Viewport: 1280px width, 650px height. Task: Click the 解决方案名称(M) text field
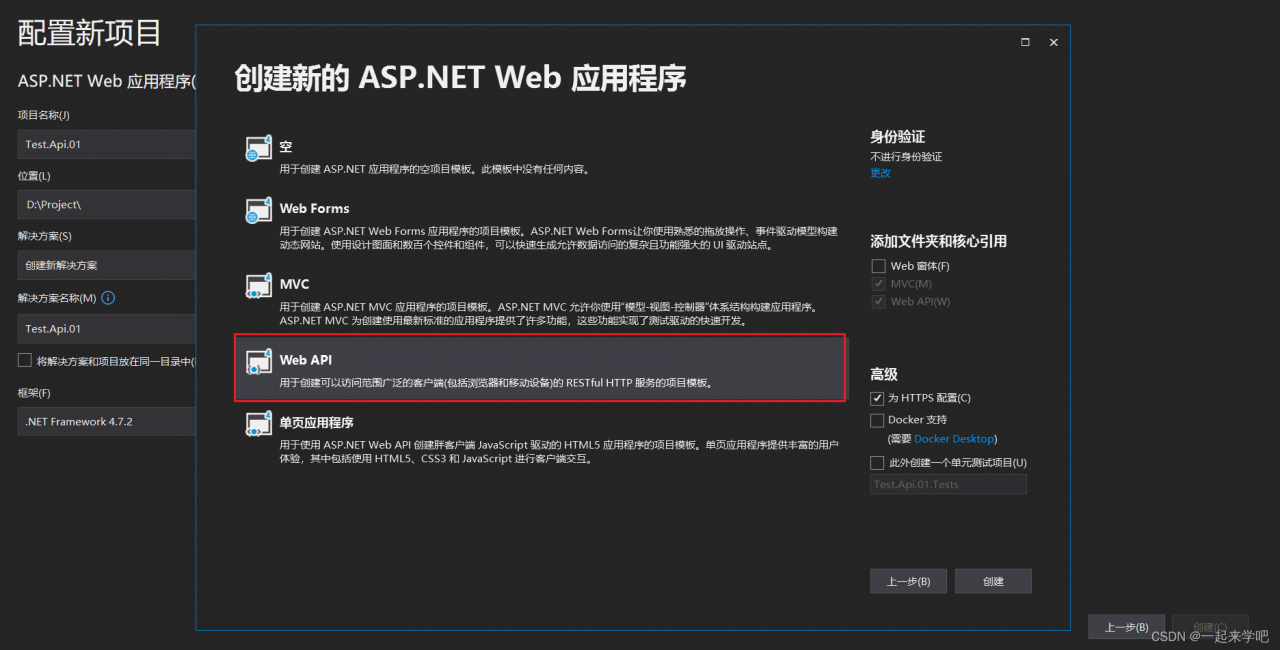pyautogui.click(x=107, y=328)
